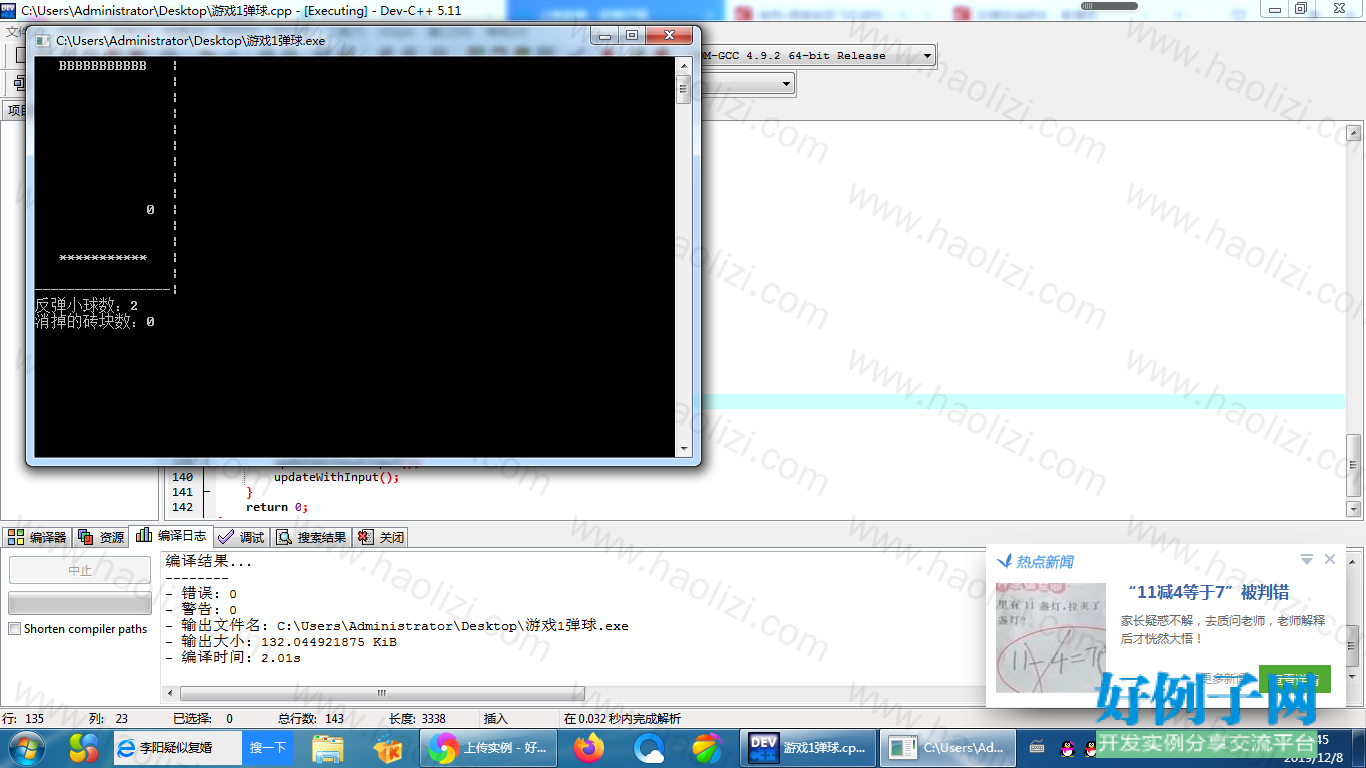
Task: Open the "11减4等于7"被判错 headline
Action: [x=1208, y=592]
